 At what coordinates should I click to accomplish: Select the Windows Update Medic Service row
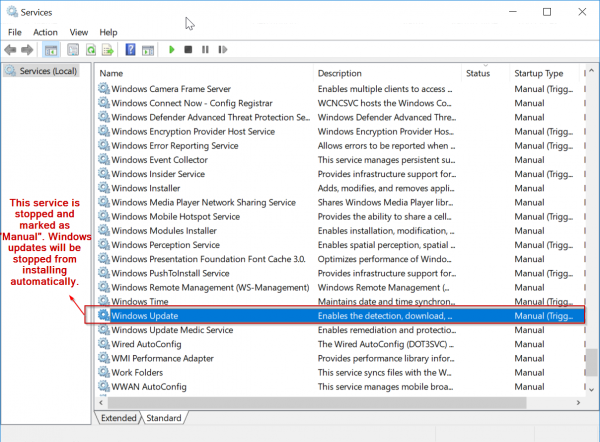[172, 330]
